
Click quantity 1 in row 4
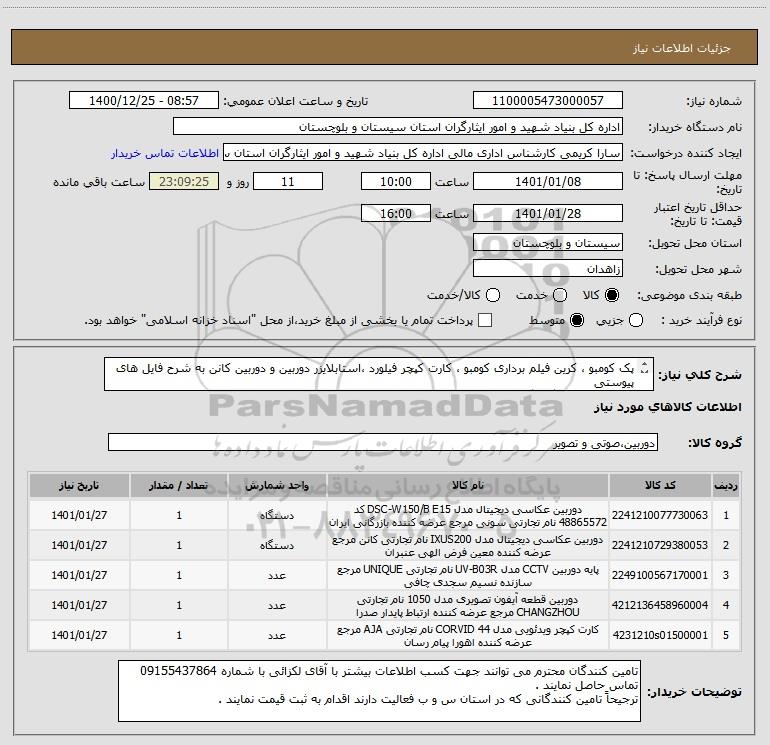point(179,605)
